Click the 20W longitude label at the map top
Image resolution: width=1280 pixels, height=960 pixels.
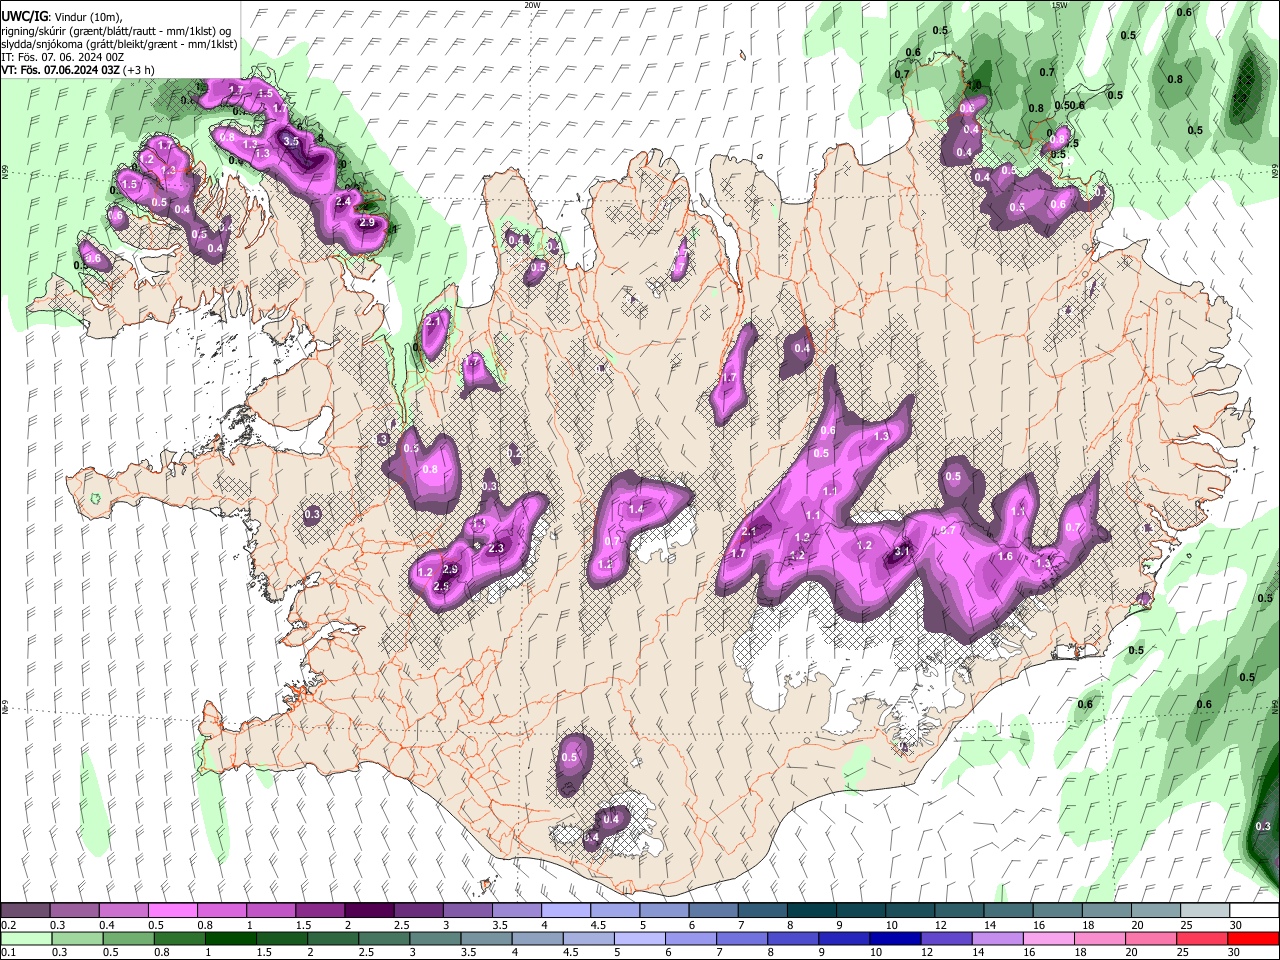click(532, 5)
